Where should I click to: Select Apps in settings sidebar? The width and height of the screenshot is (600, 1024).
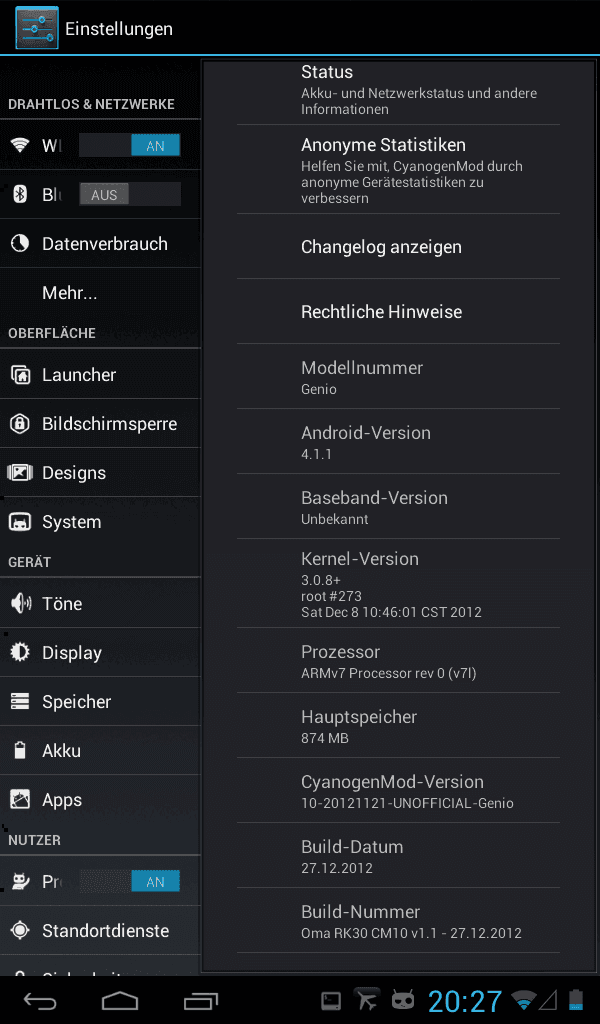101,799
